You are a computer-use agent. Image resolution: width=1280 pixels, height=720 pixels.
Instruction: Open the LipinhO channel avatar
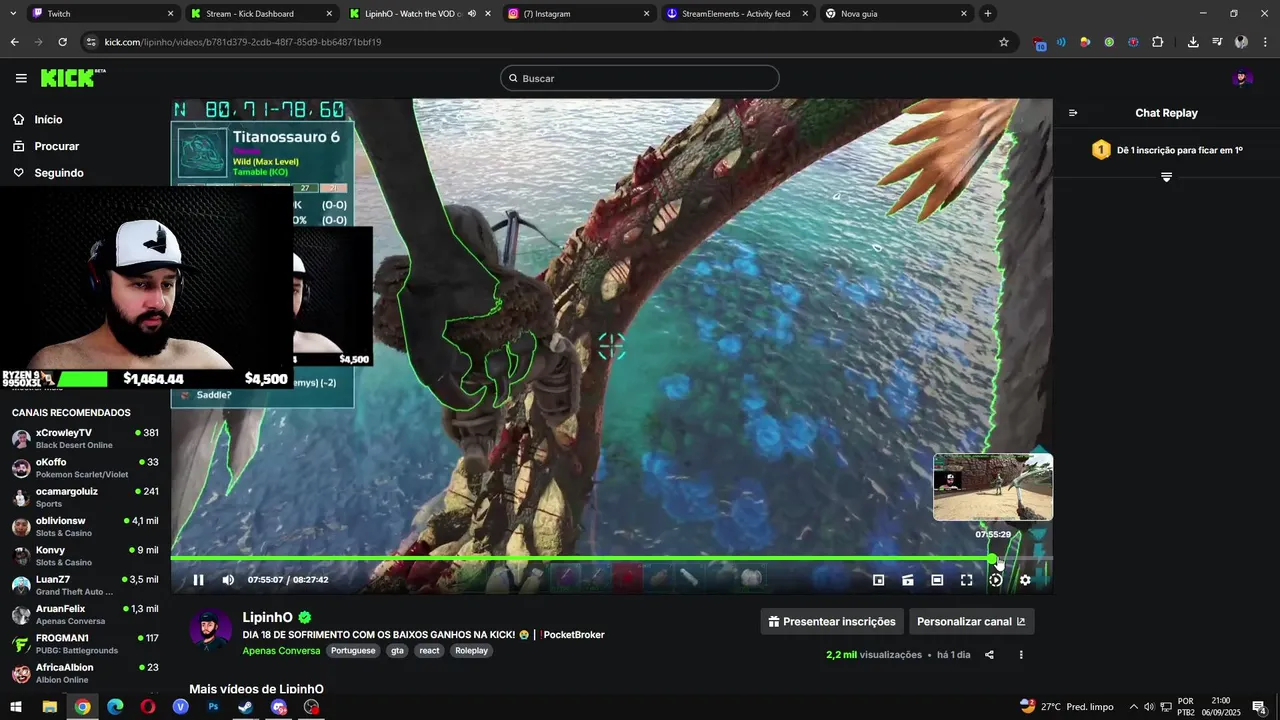[211, 630]
